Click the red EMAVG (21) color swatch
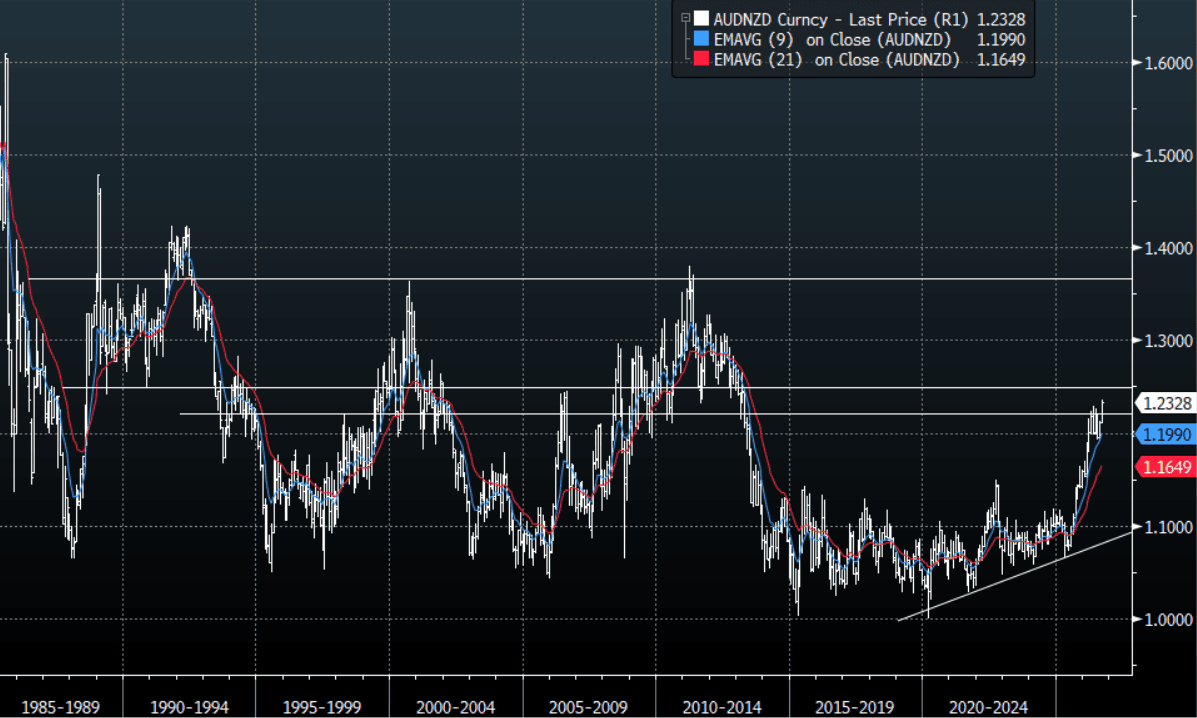1197x718 pixels. tap(701, 60)
